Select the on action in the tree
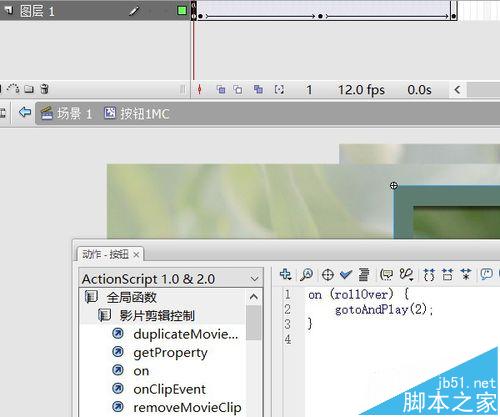500x417 pixels. click(x=141, y=371)
